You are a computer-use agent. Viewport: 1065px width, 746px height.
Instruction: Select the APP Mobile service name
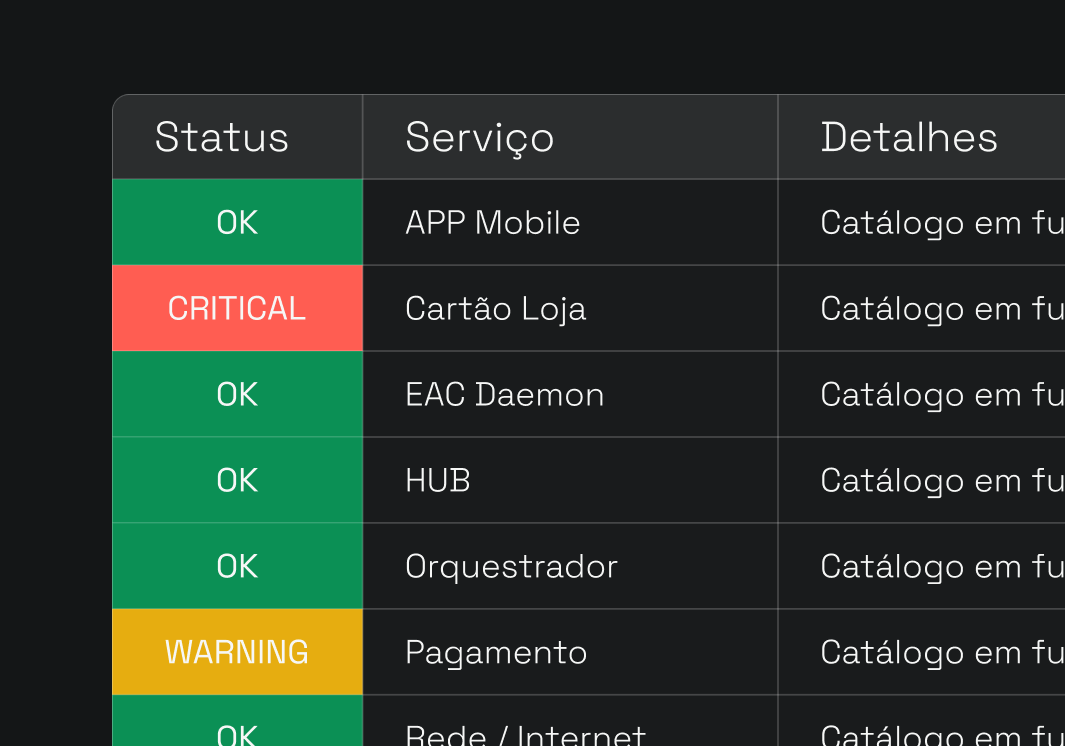(x=492, y=222)
